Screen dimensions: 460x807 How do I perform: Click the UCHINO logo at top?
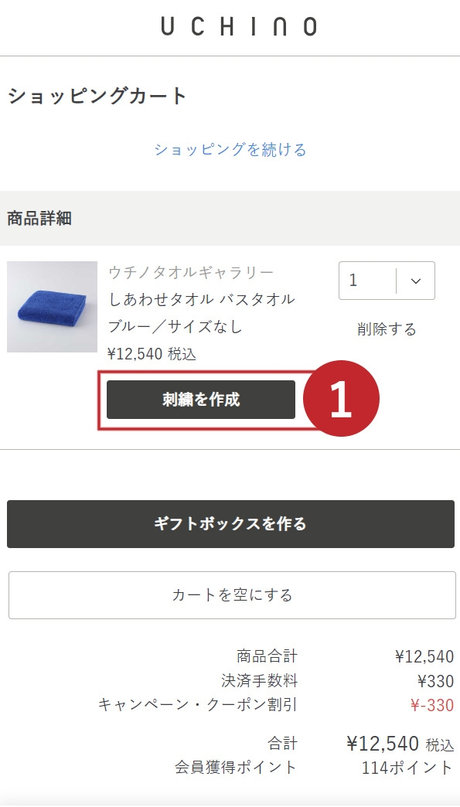click(239, 26)
